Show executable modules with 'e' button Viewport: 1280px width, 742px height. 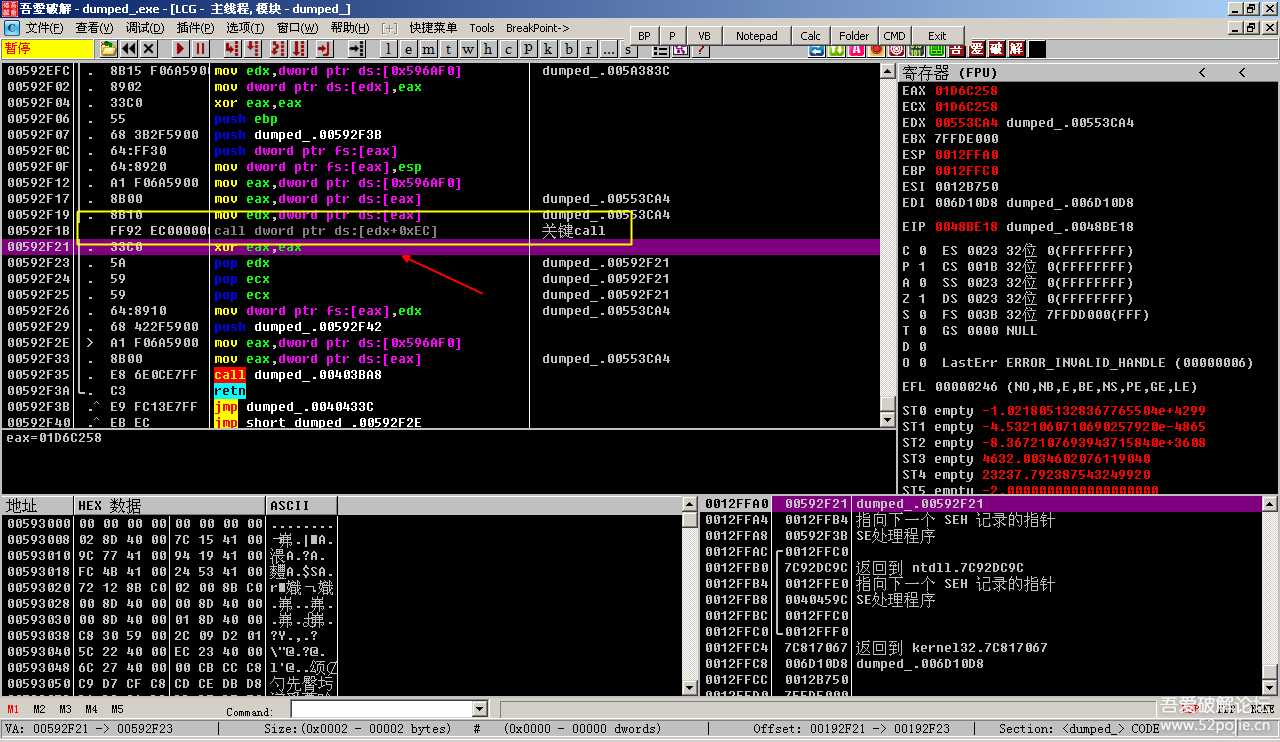(408, 49)
